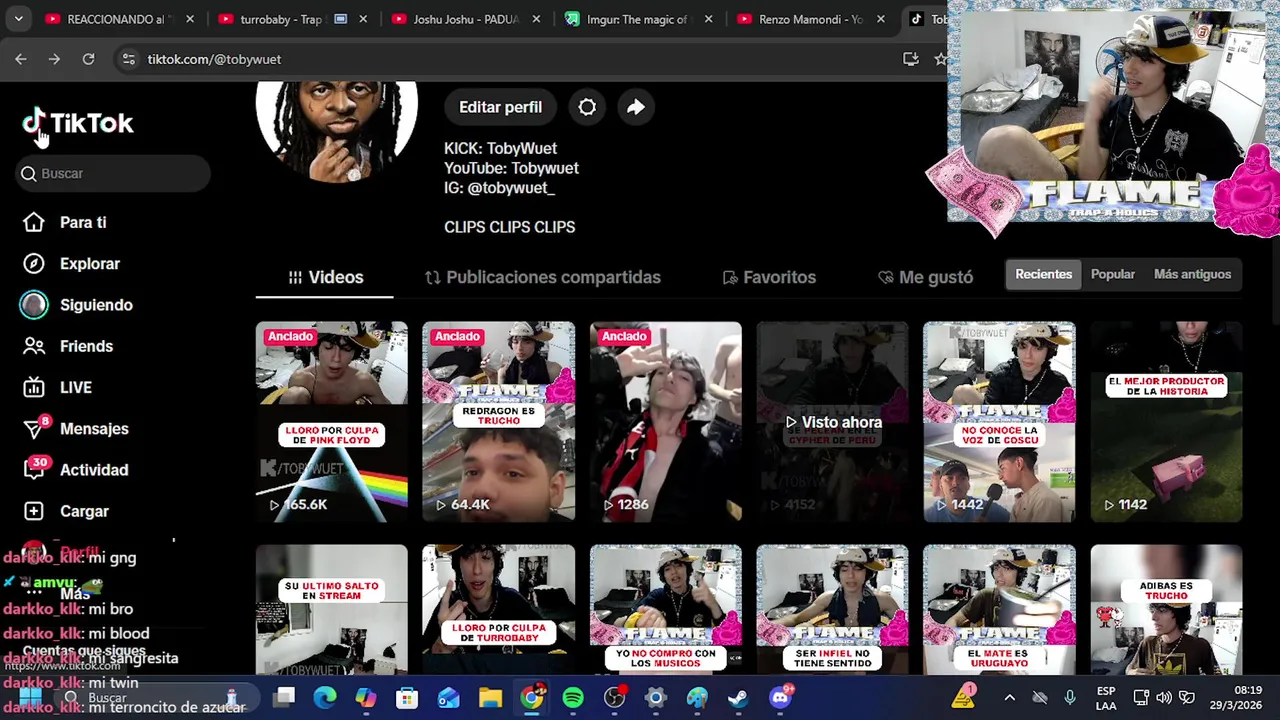Open the Friends people icon
The height and width of the screenshot is (720, 1280).
coord(34,346)
